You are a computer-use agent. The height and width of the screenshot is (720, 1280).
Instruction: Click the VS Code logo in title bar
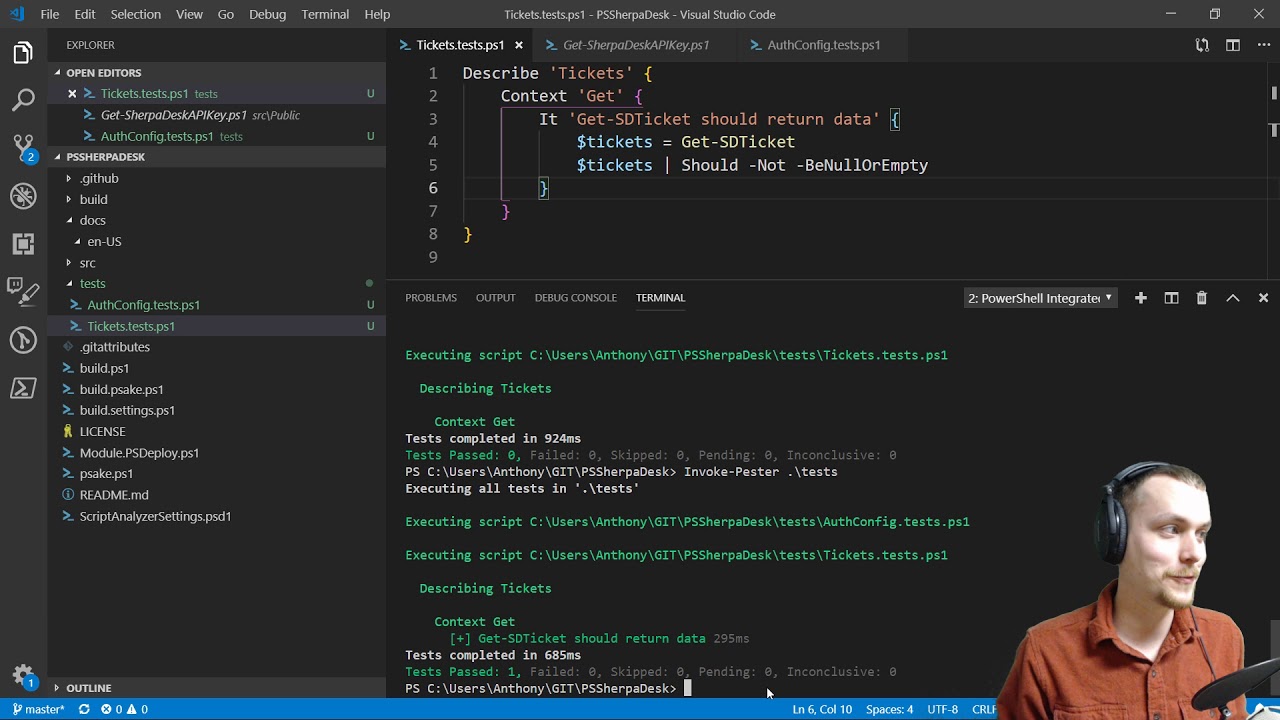17,14
